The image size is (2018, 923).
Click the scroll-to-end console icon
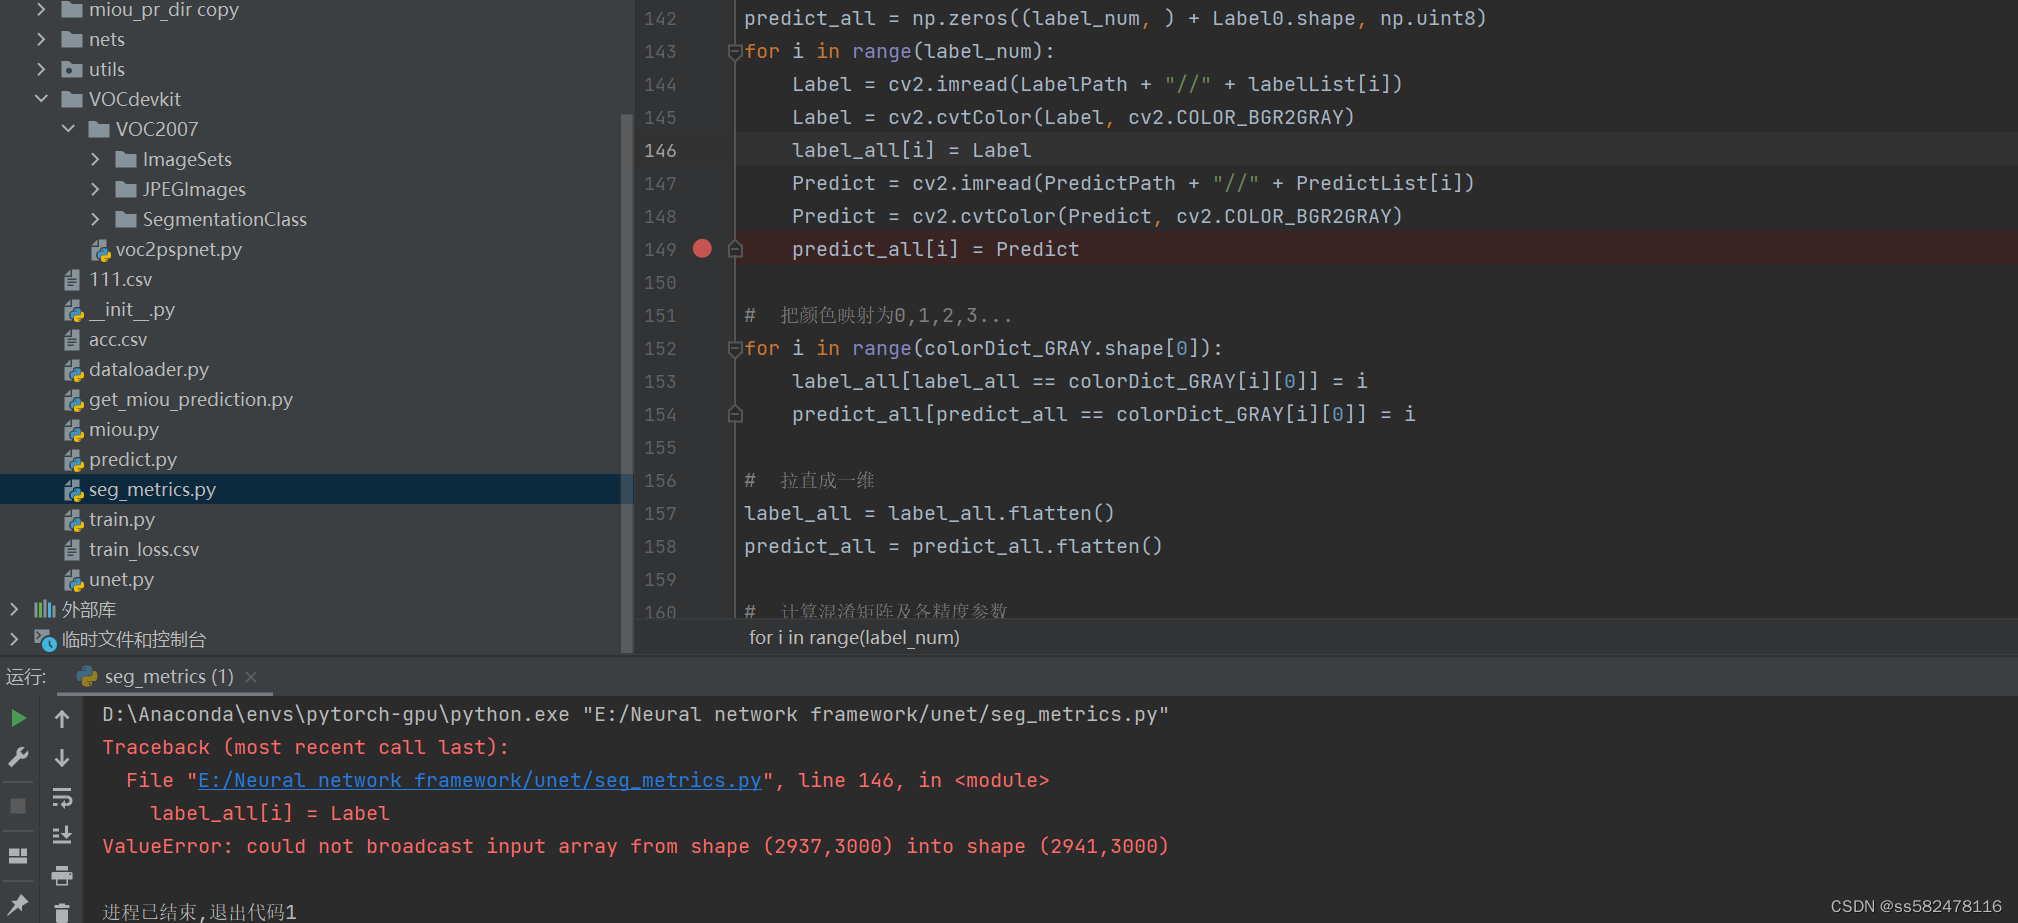[x=62, y=834]
